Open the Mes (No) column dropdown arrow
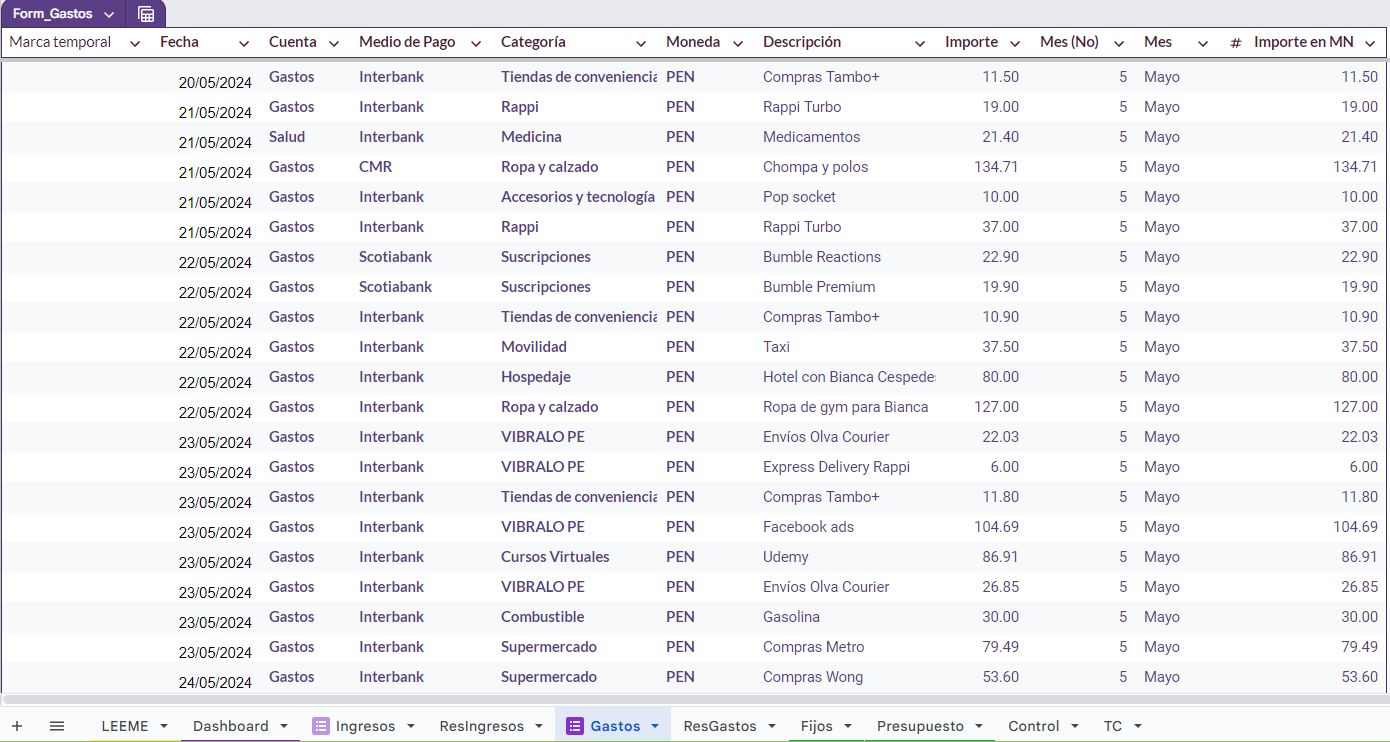The width and height of the screenshot is (1390, 742). [1119, 43]
